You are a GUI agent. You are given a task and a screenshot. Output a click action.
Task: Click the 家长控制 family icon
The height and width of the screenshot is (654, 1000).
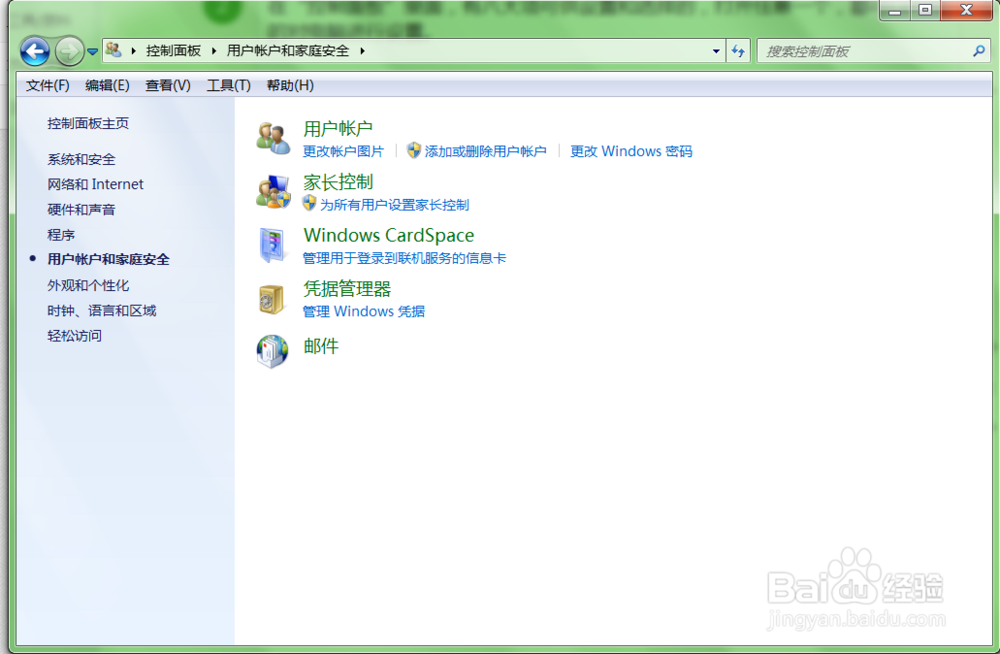[x=273, y=192]
